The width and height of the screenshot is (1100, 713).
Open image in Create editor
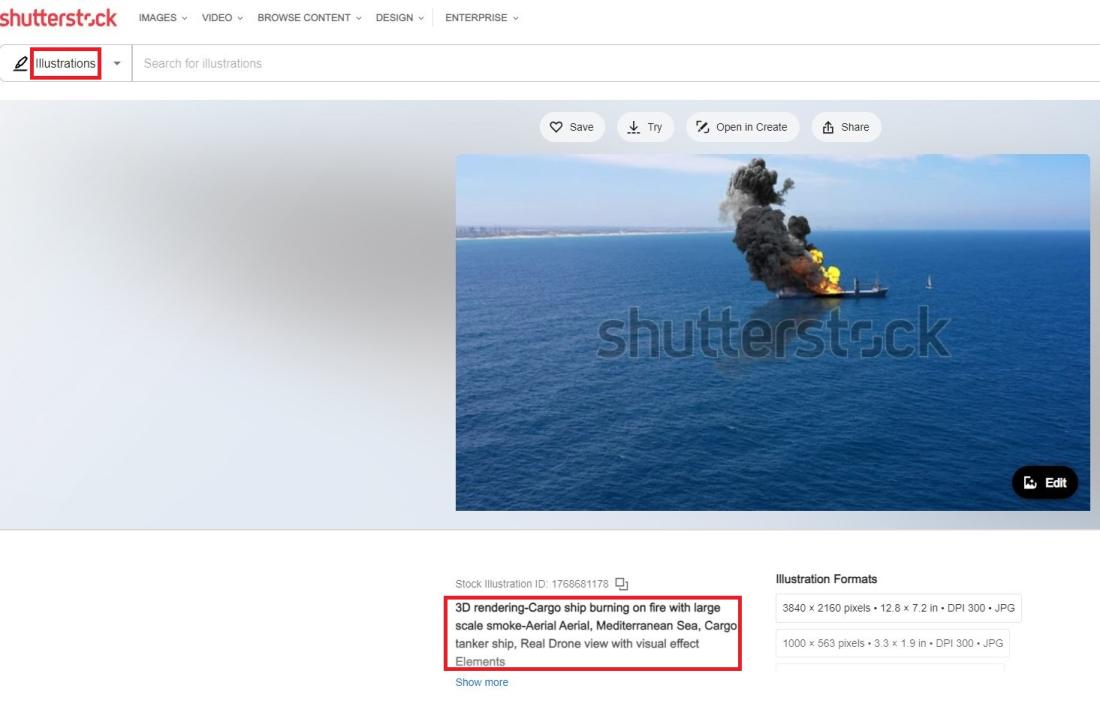pos(742,127)
